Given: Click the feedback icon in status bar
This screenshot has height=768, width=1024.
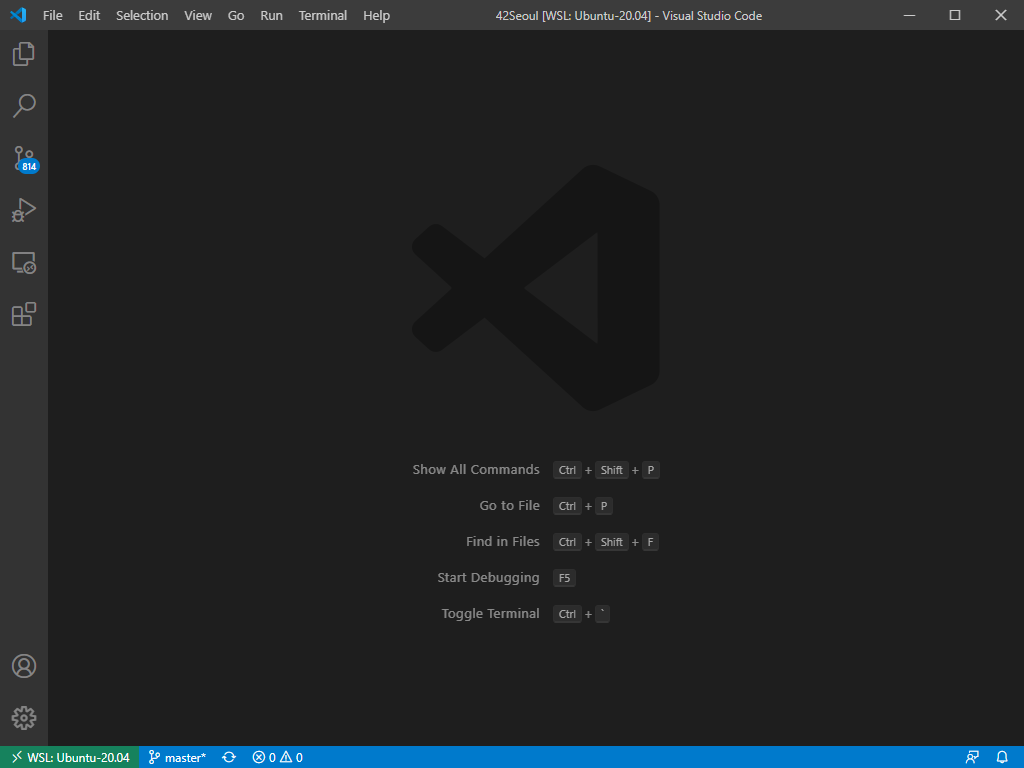Looking at the screenshot, I should point(972,758).
